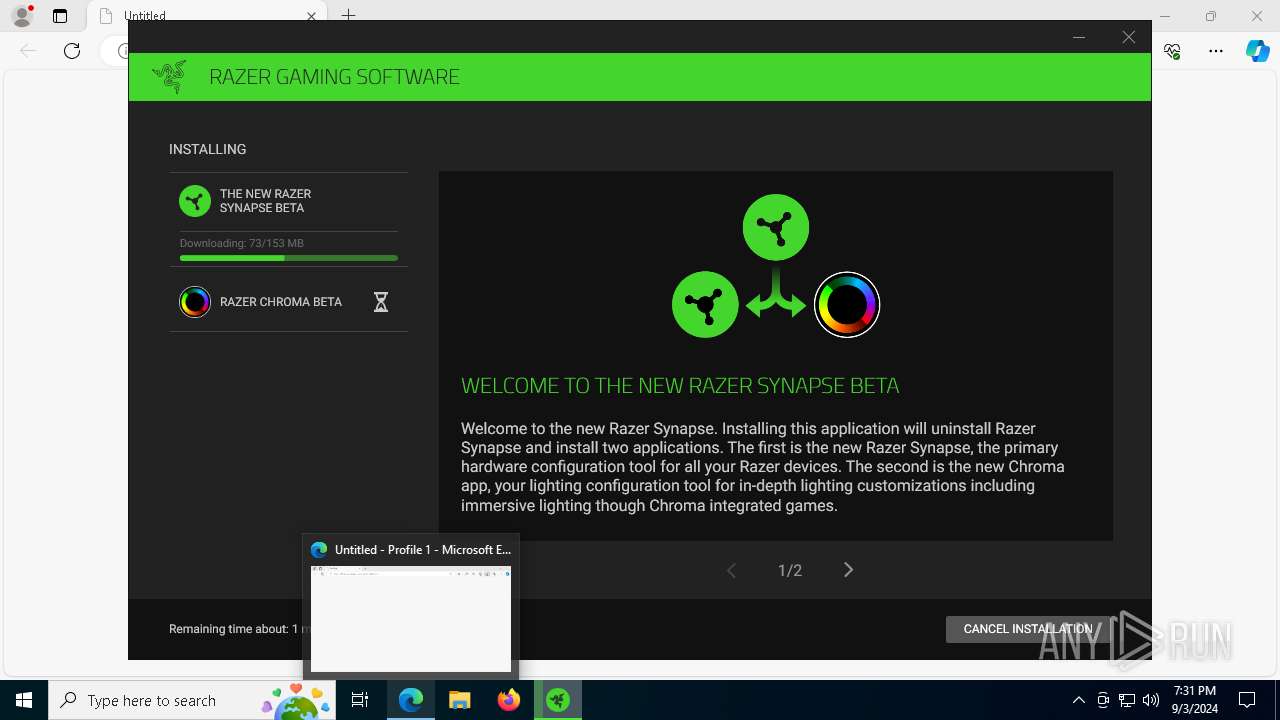Click the Edge Copilot icon
Screen dimensions: 1280x720
[x=1257, y=51]
